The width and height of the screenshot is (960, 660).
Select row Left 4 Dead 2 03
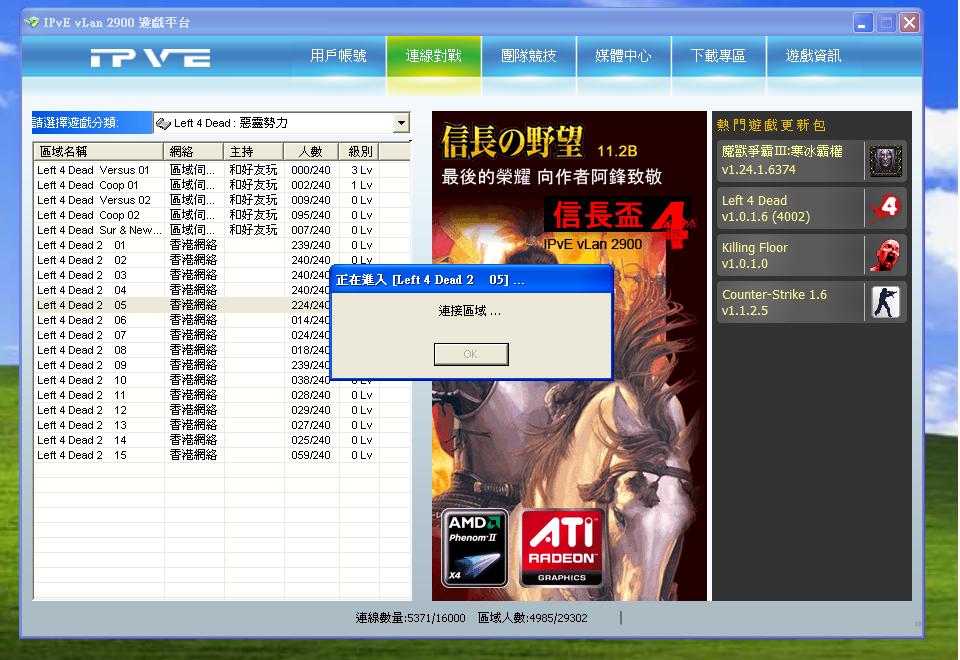point(184,275)
